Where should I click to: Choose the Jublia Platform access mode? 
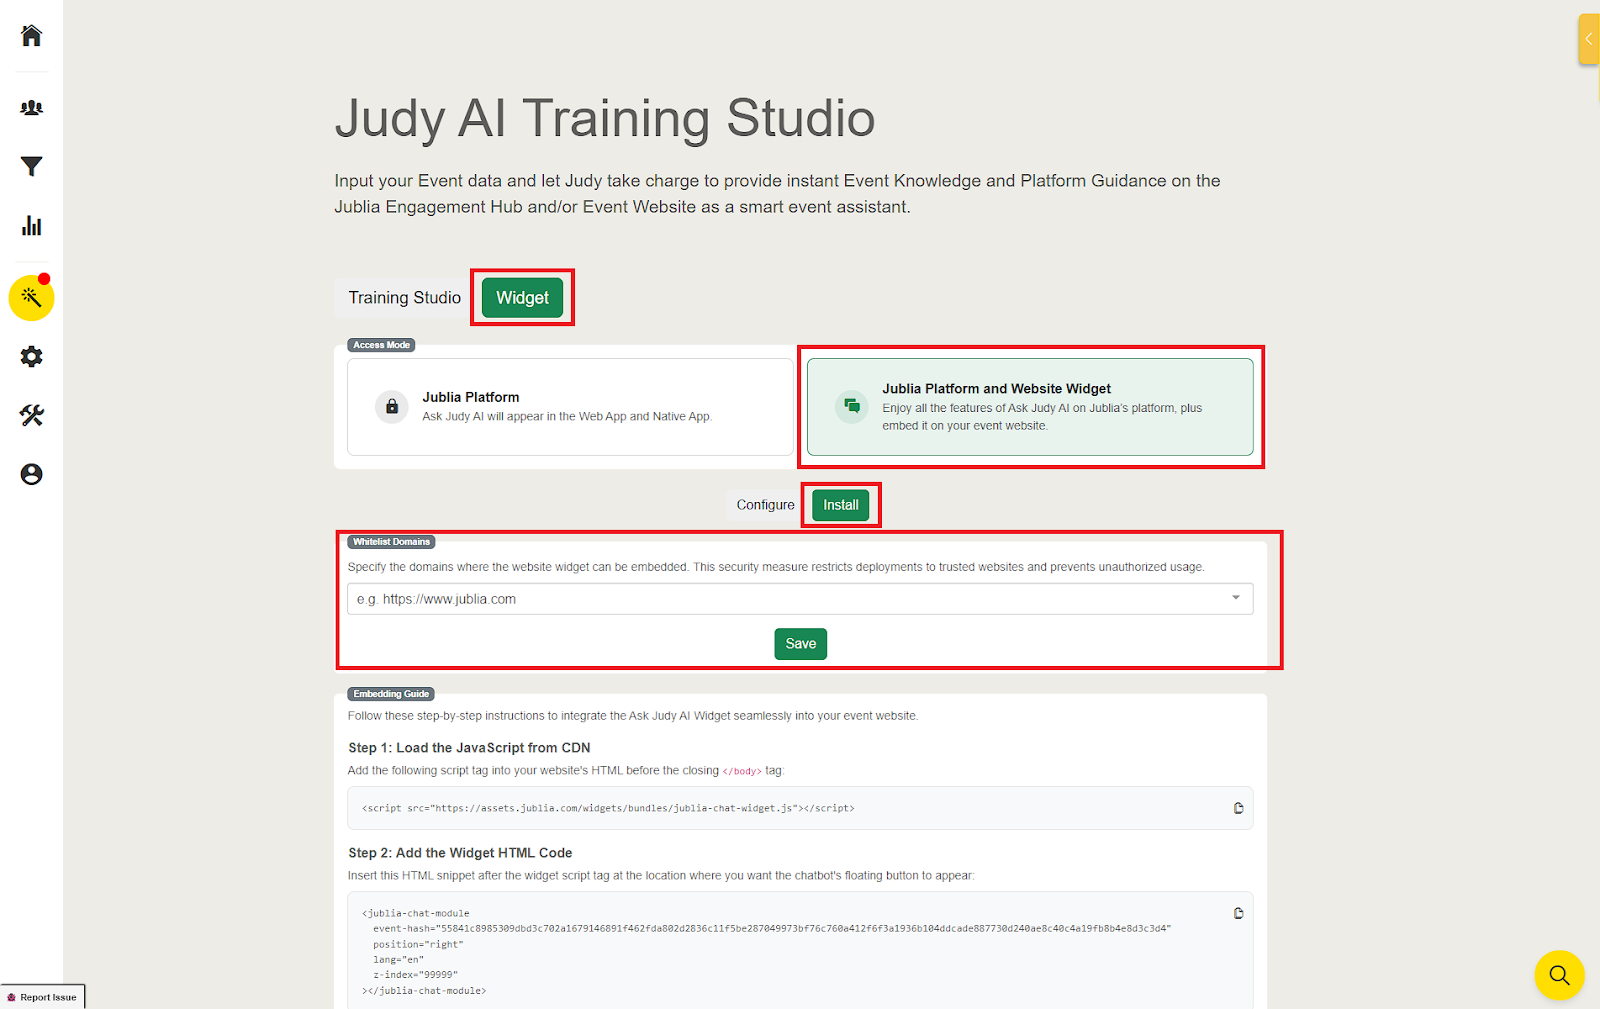point(570,407)
